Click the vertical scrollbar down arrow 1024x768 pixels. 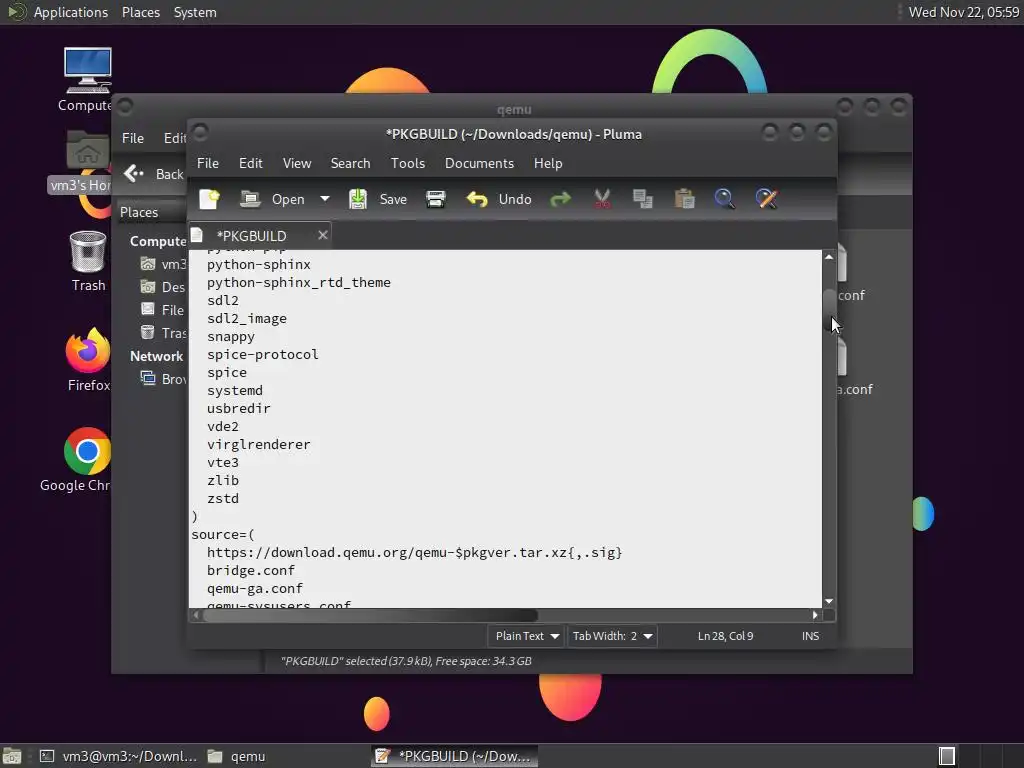[x=829, y=601]
